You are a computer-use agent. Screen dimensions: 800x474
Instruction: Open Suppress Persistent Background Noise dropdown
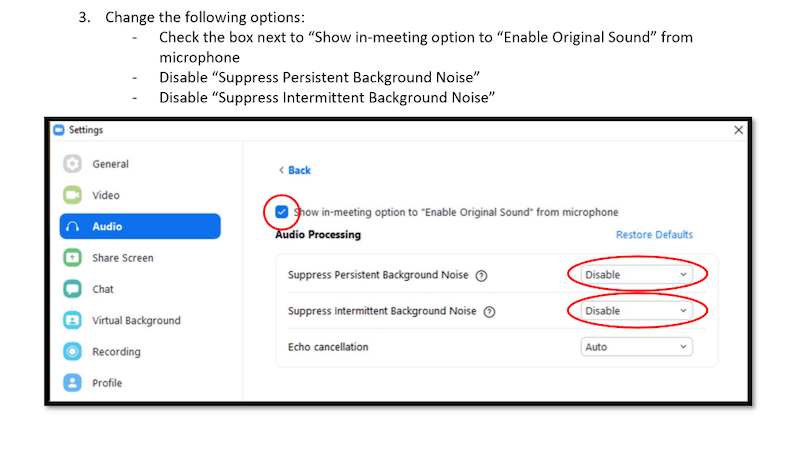pos(636,275)
